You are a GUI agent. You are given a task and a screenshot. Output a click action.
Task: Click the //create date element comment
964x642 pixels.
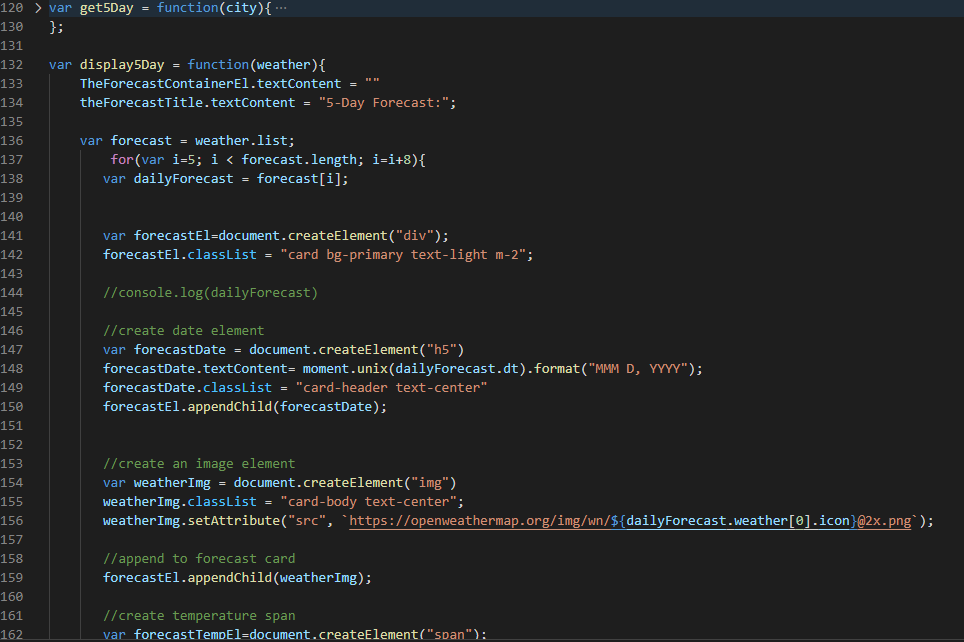[x=184, y=331]
